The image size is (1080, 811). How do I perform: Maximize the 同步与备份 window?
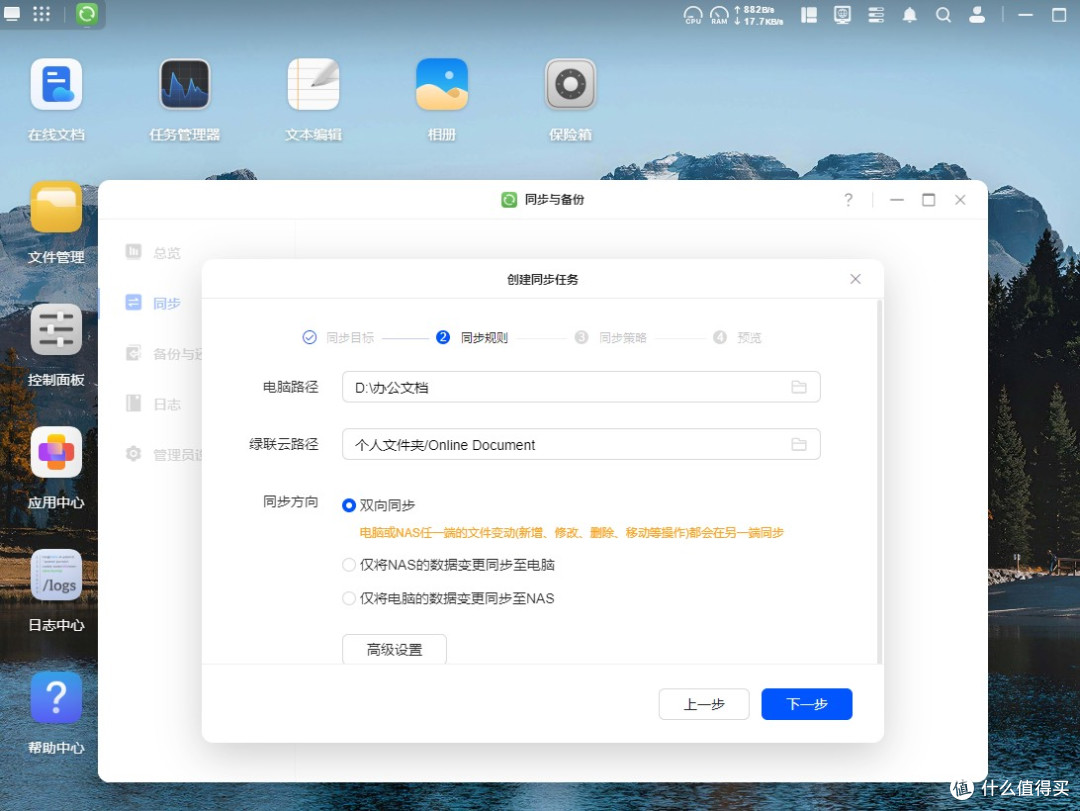pyautogui.click(x=928, y=200)
